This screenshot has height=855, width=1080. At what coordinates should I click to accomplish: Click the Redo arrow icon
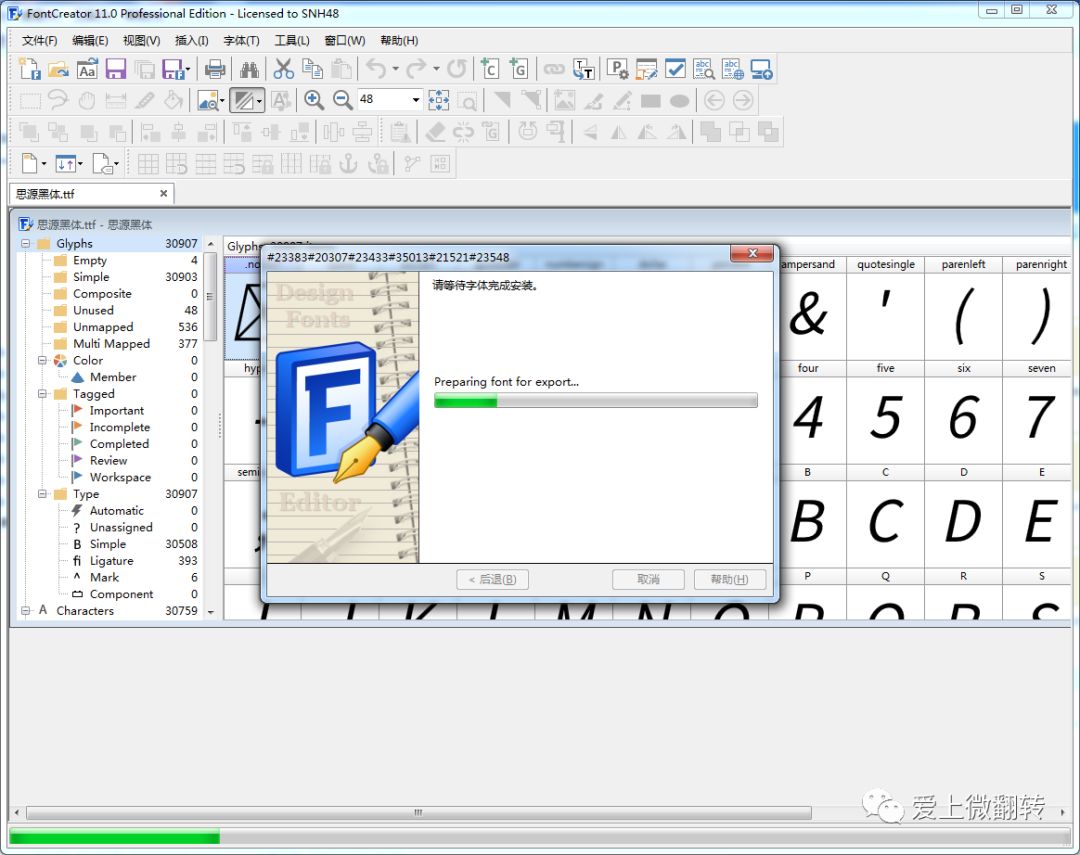coord(417,69)
